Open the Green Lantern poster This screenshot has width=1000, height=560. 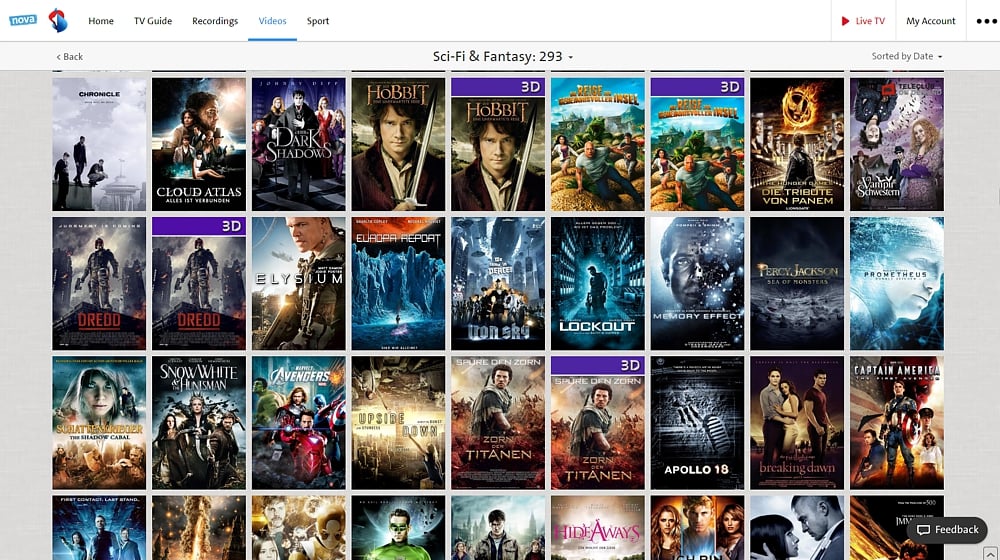click(x=398, y=527)
